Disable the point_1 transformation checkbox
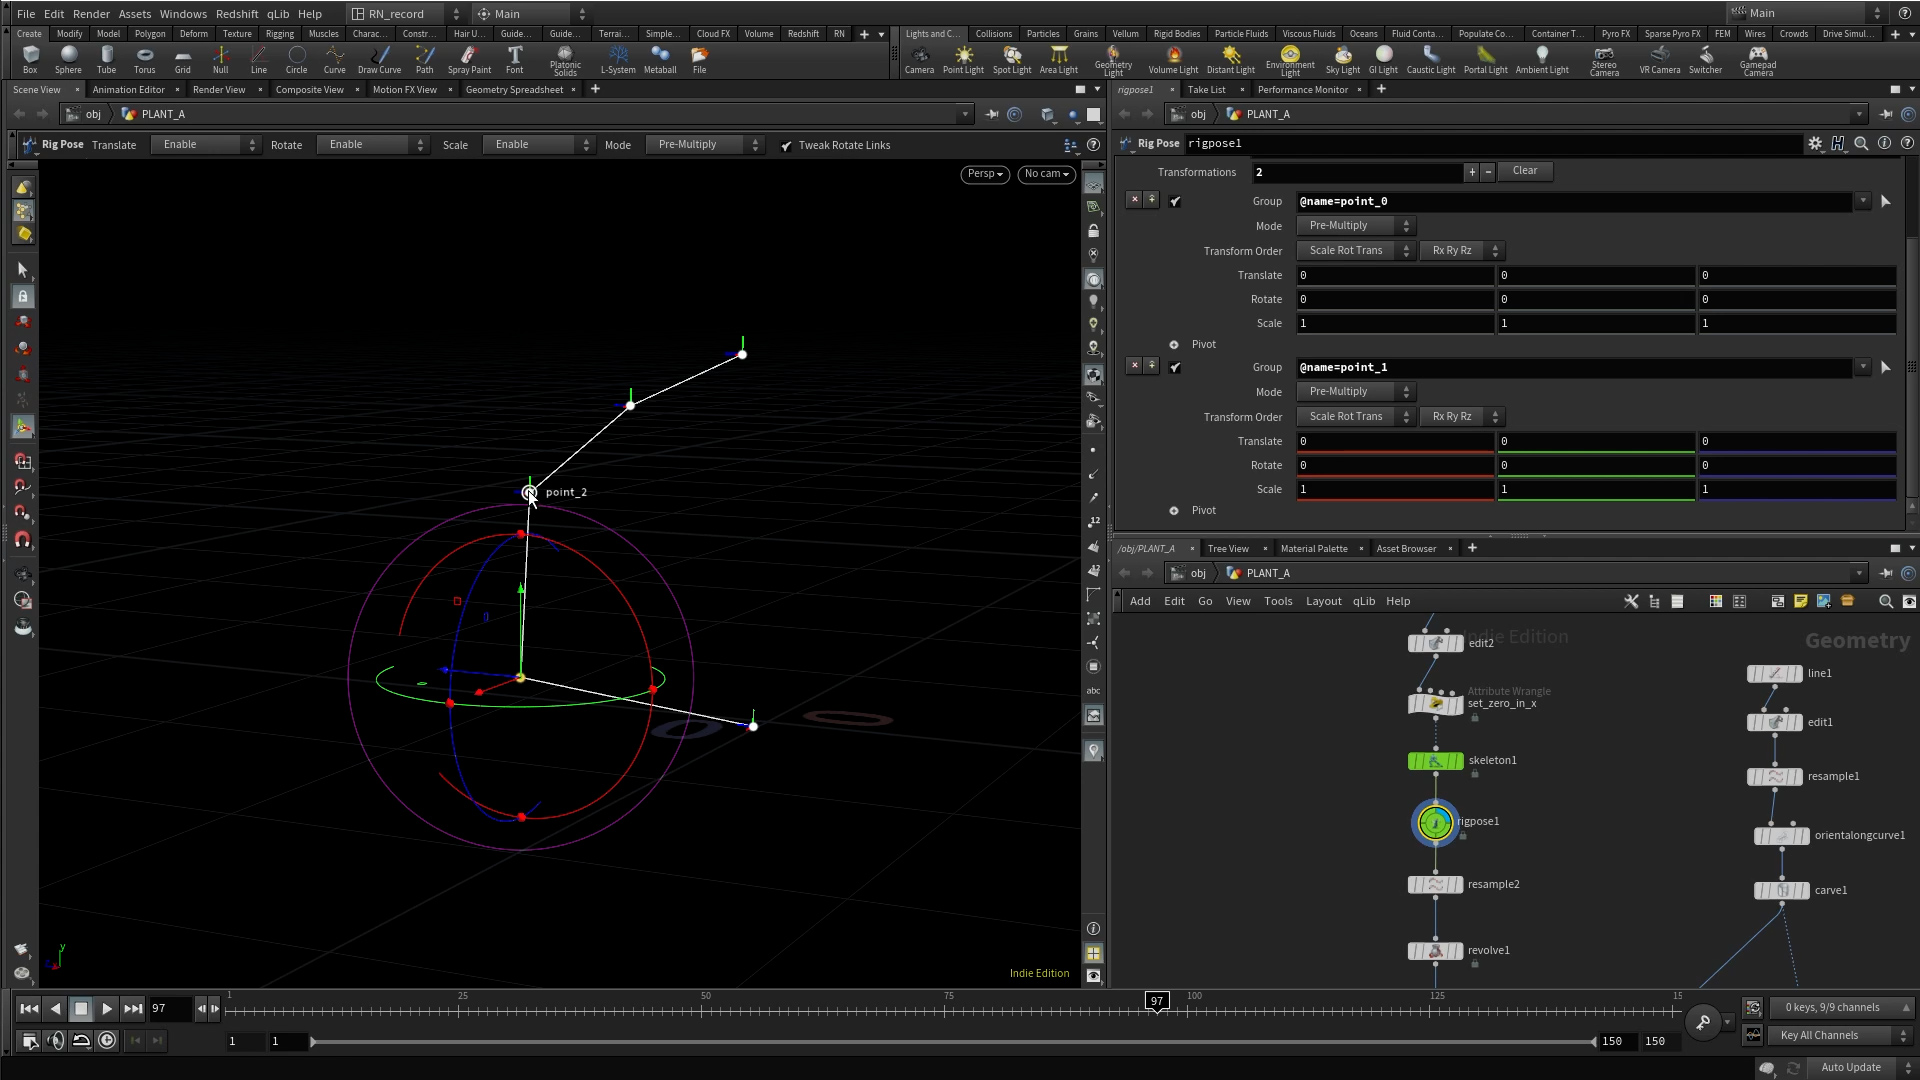The image size is (1920, 1080). 1175,368
